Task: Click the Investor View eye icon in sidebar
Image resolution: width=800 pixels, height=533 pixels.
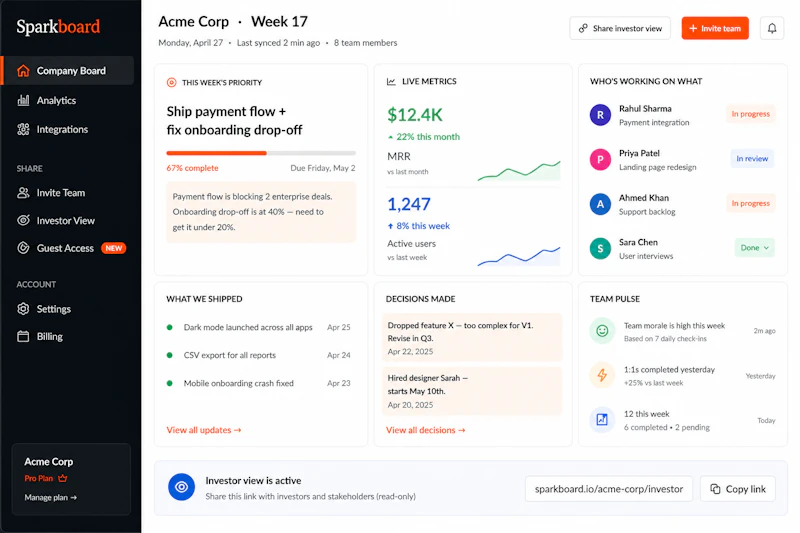Action: 23,220
